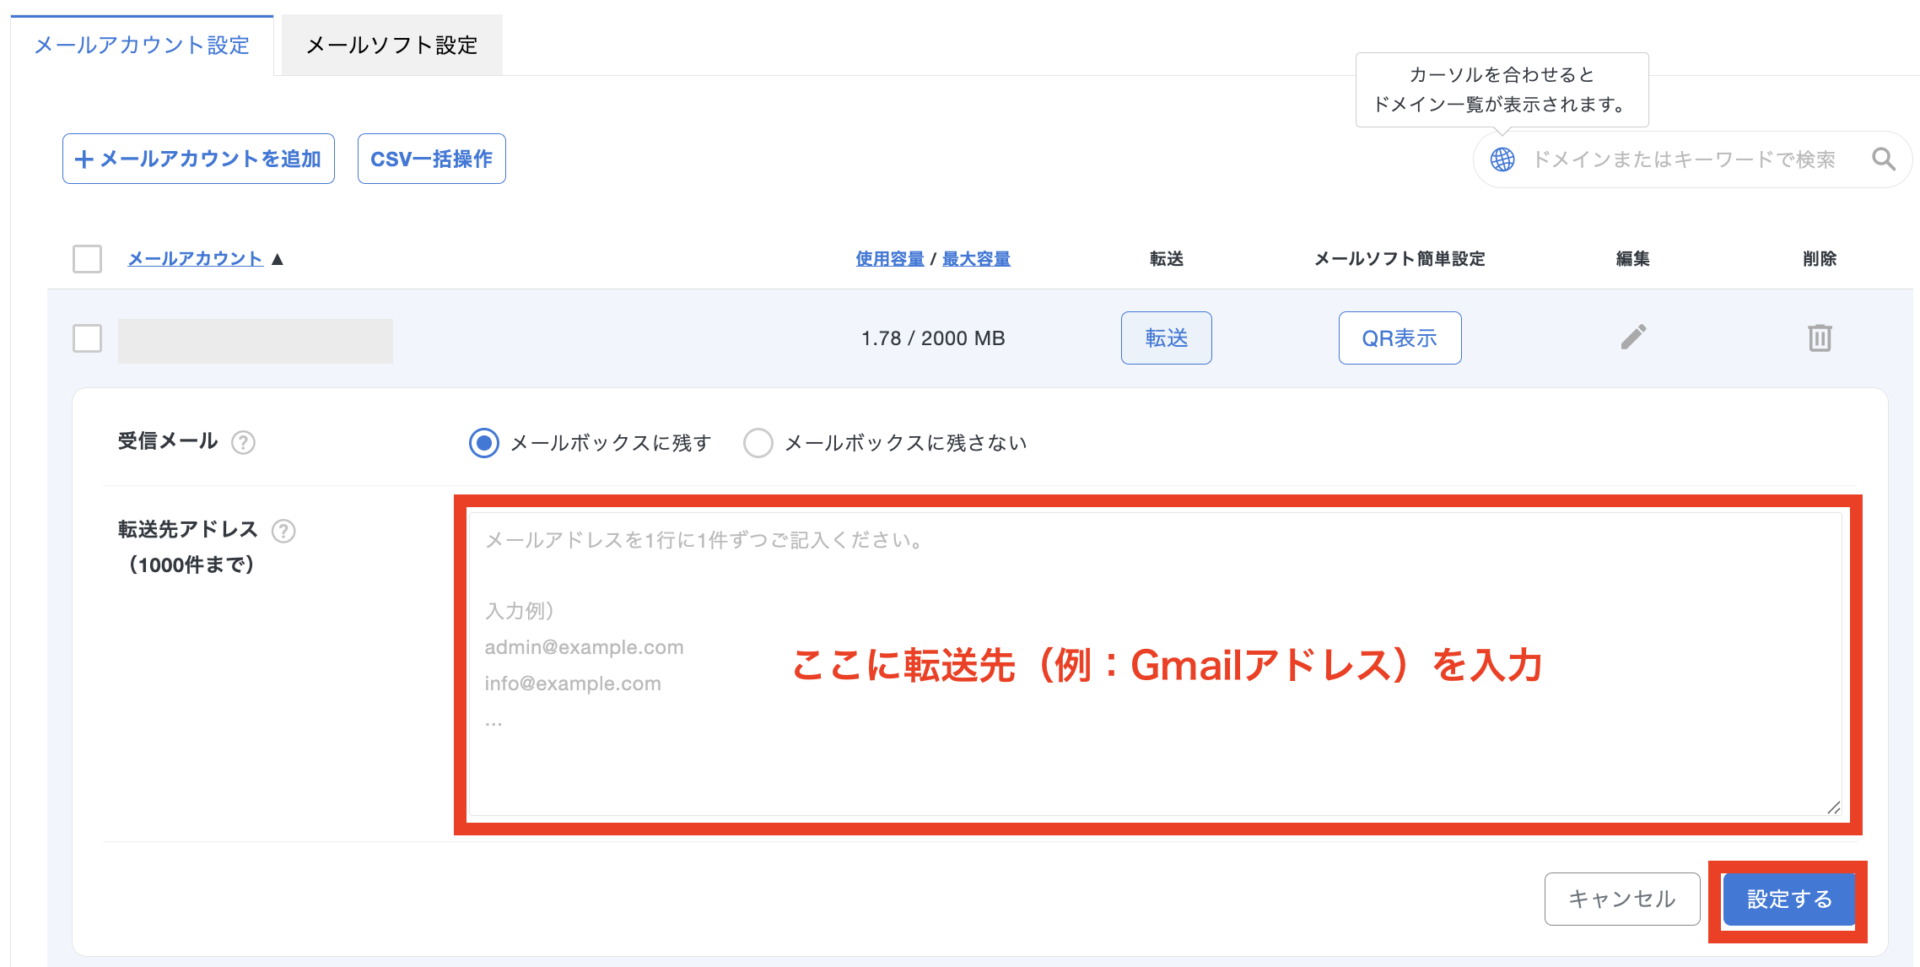Screen dimensions: 1920x967
Task: Open help icon next to 受信メール
Action: pos(243,443)
